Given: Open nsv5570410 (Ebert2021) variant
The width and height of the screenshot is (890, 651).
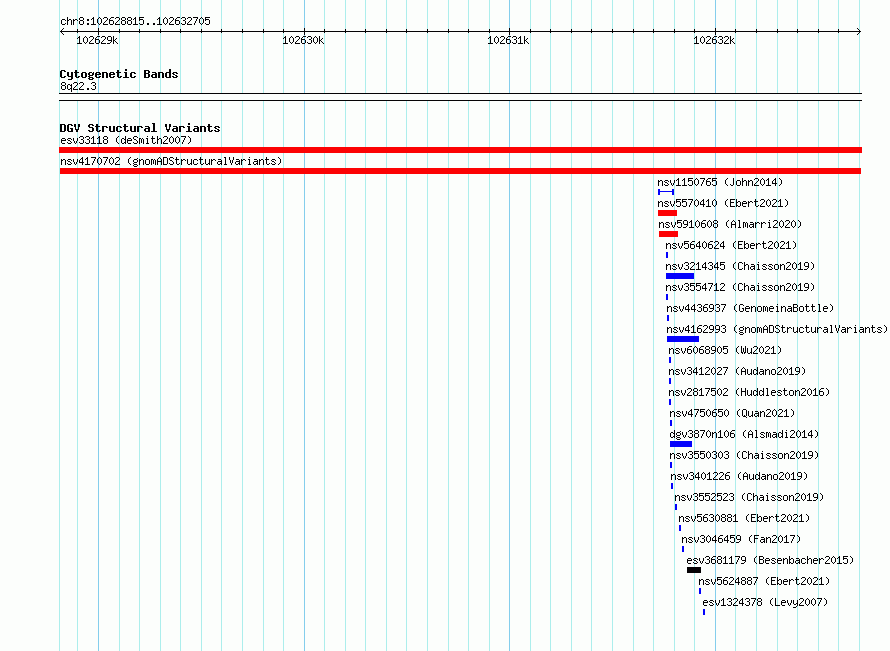Looking at the screenshot, I should point(723,203).
